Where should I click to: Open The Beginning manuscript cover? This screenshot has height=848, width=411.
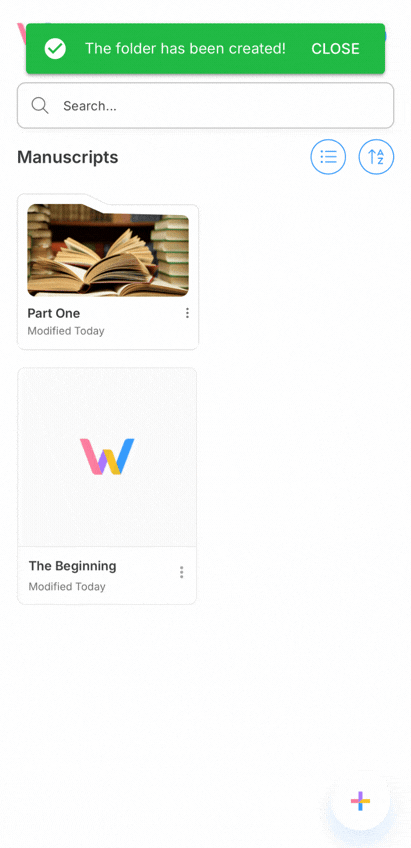pyautogui.click(x=107, y=458)
